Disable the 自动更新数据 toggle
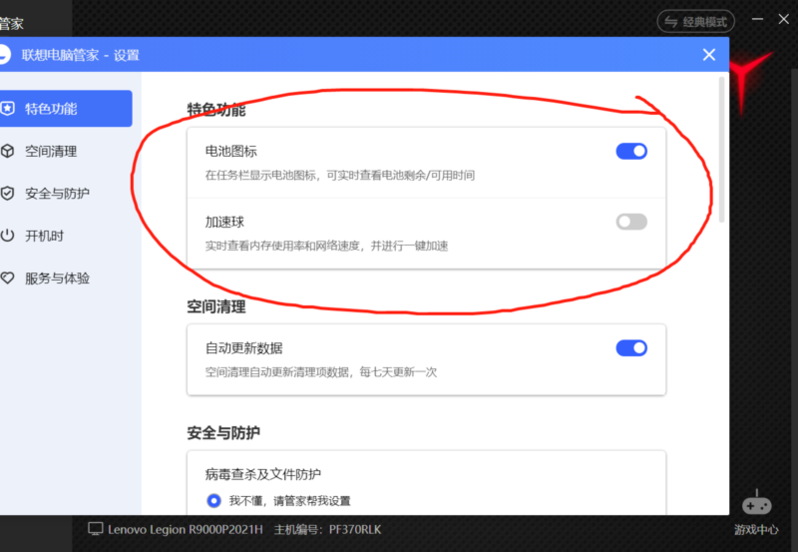 pos(631,348)
